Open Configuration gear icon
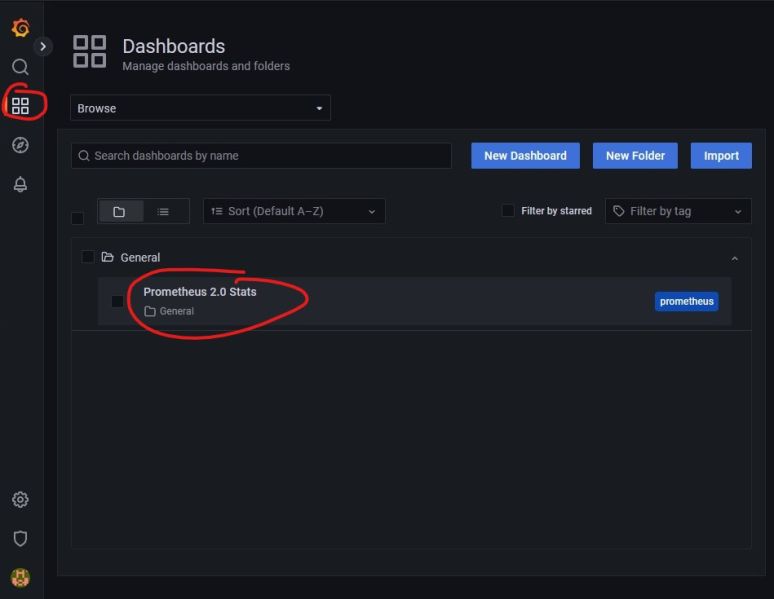774x599 pixels. [20, 500]
